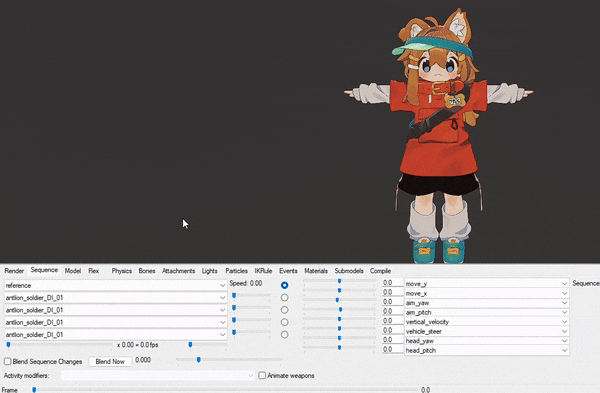Click the aim_yaw value input field
The height and width of the screenshot is (393, 600).
393,302
